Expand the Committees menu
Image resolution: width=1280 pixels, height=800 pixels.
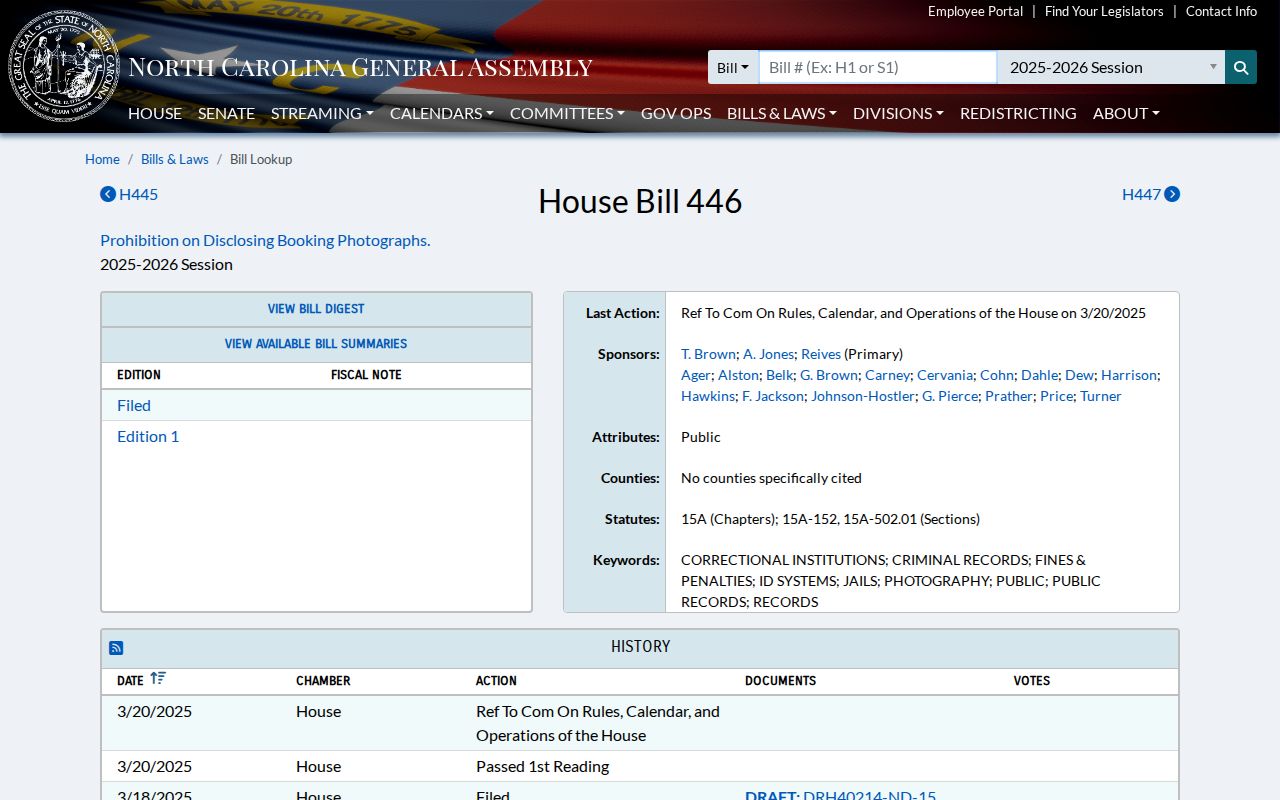click(567, 113)
